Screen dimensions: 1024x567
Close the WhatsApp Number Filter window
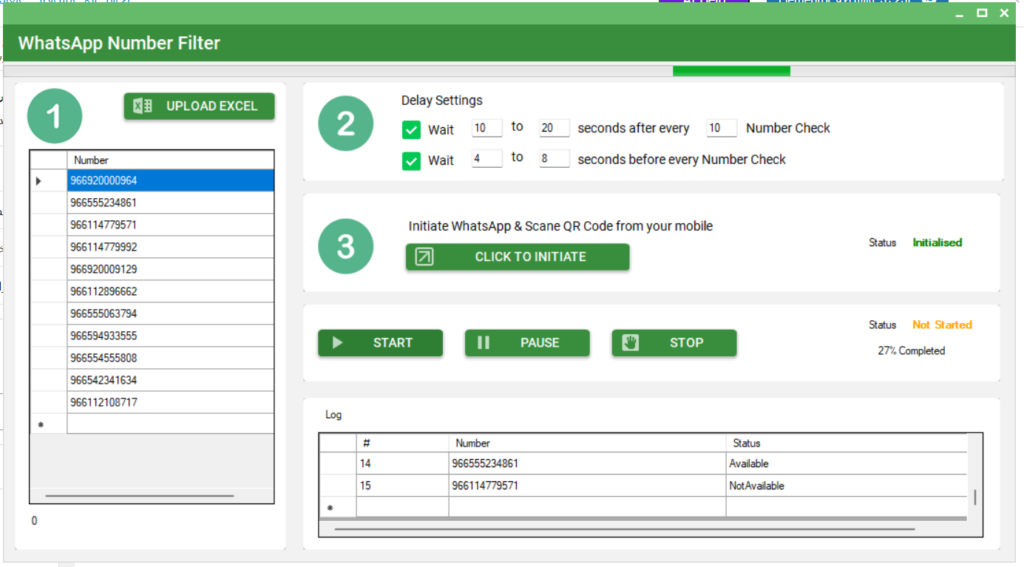(1004, 13)
